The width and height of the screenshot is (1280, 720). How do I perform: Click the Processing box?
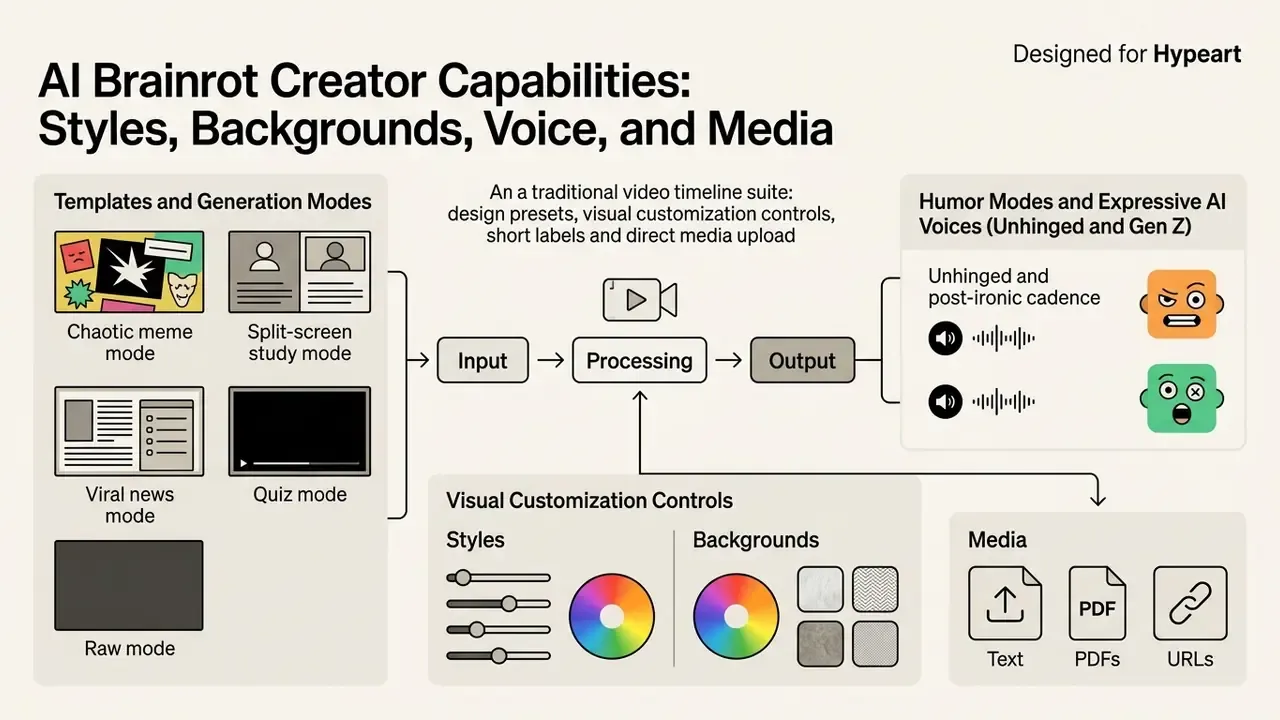click(x=639, y=361)
